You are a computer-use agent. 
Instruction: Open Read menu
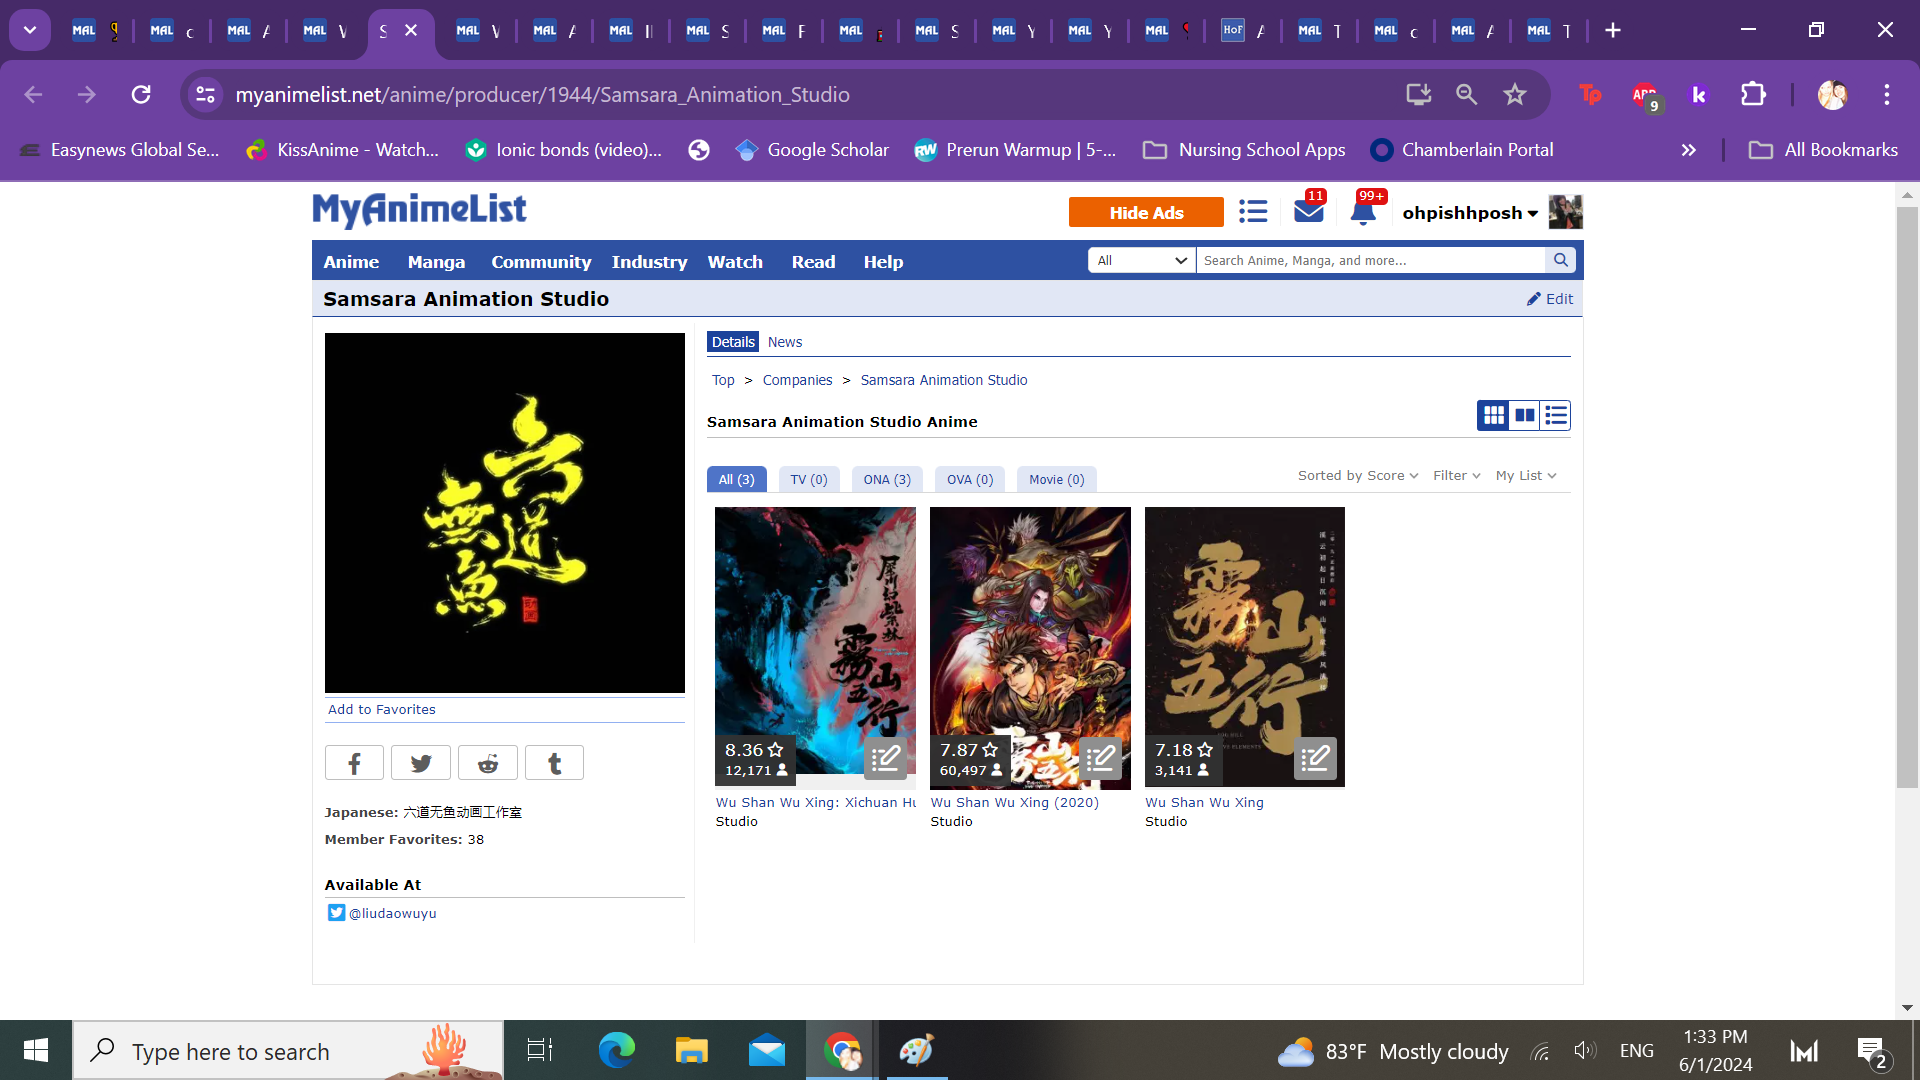pos(813,261)
